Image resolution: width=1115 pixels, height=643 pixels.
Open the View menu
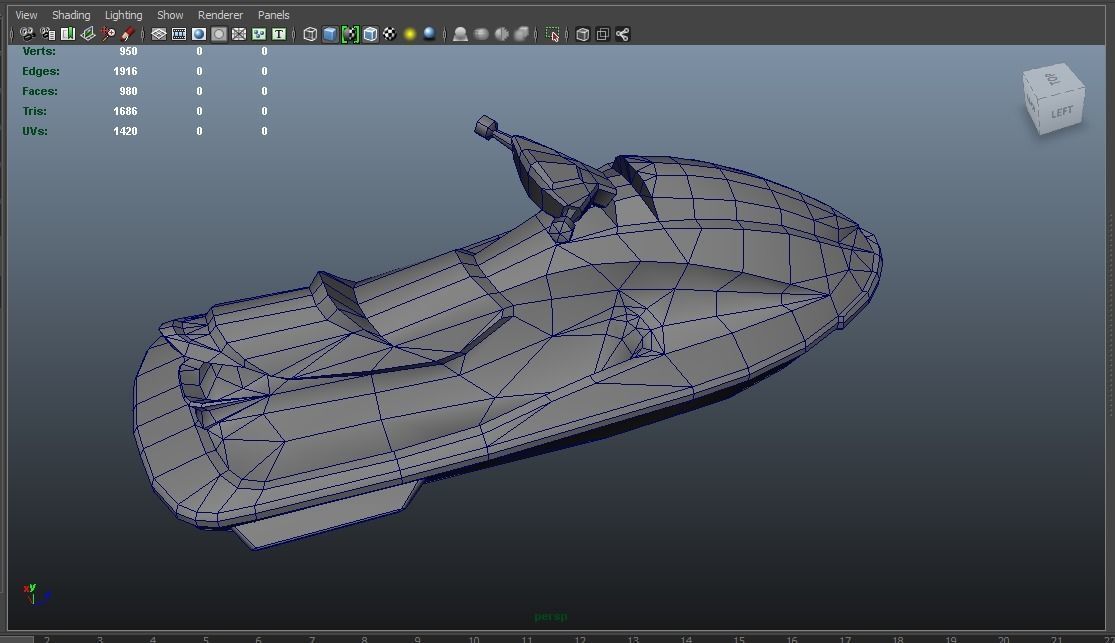(x=26, y=15)
